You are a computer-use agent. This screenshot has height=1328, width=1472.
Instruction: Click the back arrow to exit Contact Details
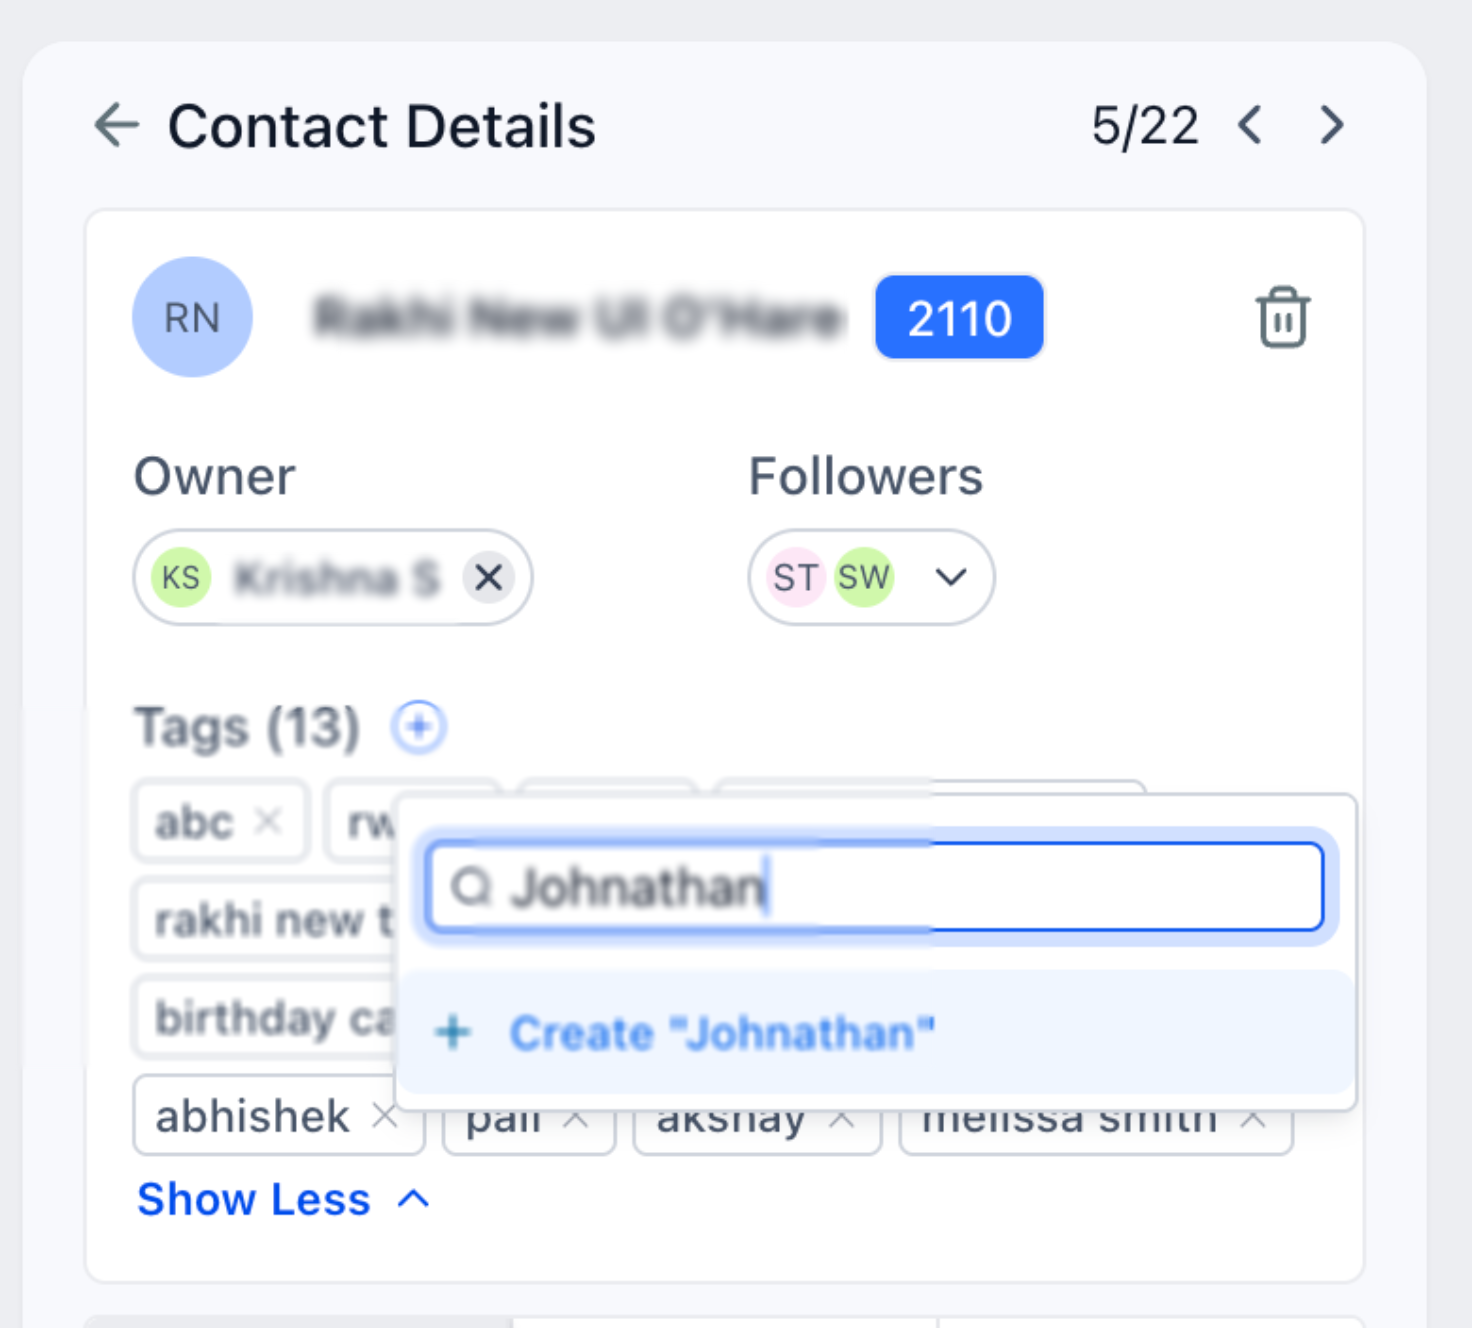[x=117, y=125]
